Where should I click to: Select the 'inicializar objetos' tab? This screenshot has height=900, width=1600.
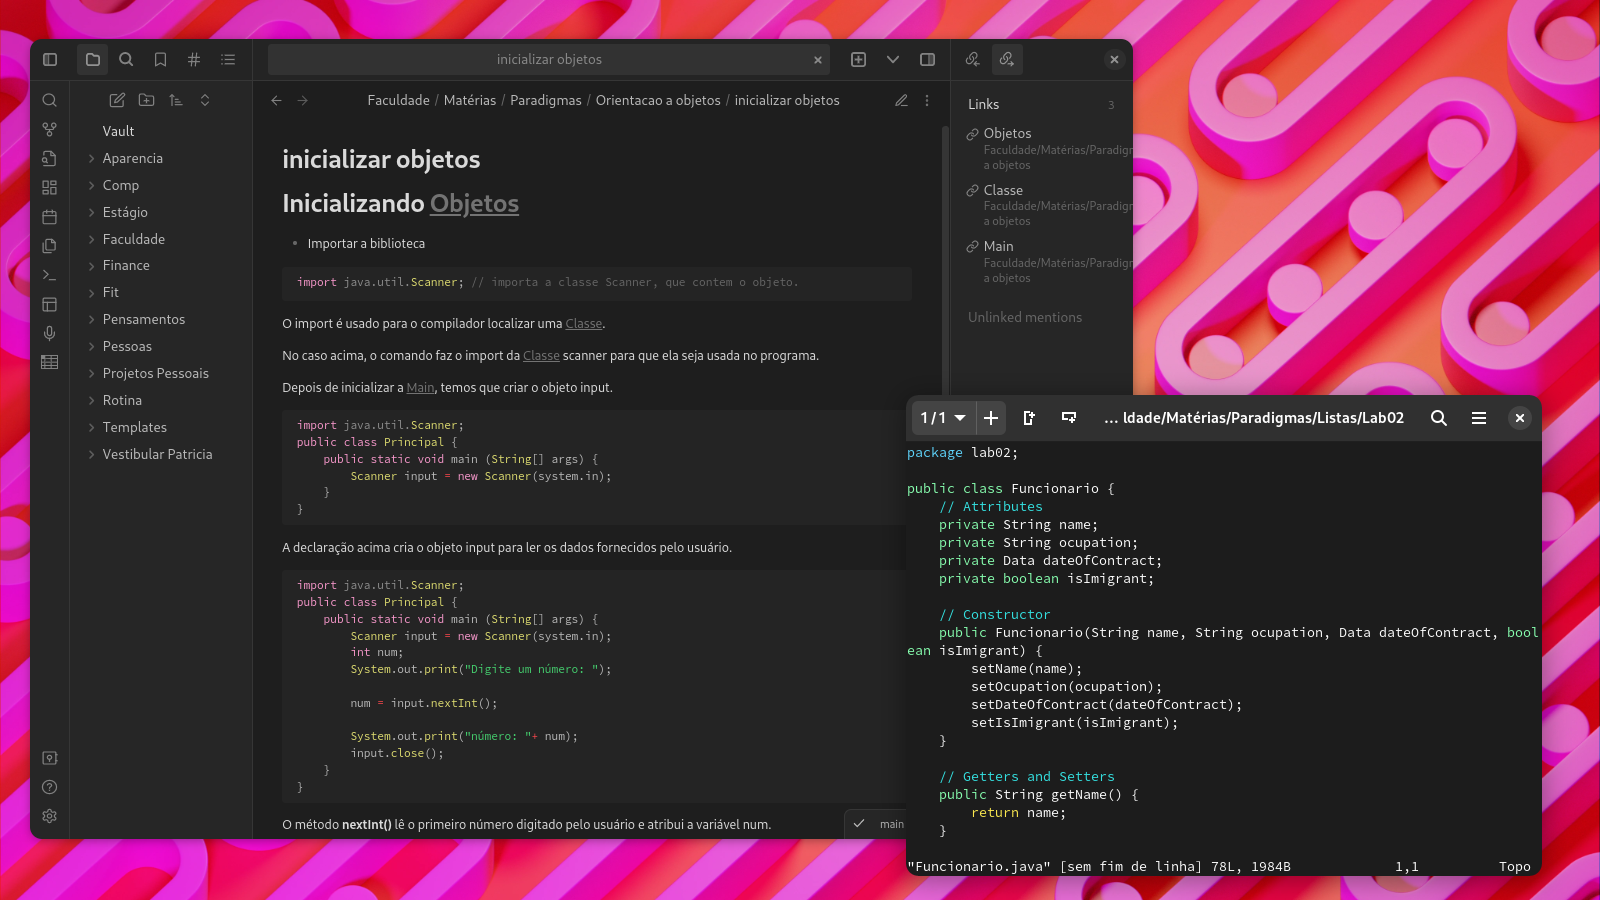549,60
